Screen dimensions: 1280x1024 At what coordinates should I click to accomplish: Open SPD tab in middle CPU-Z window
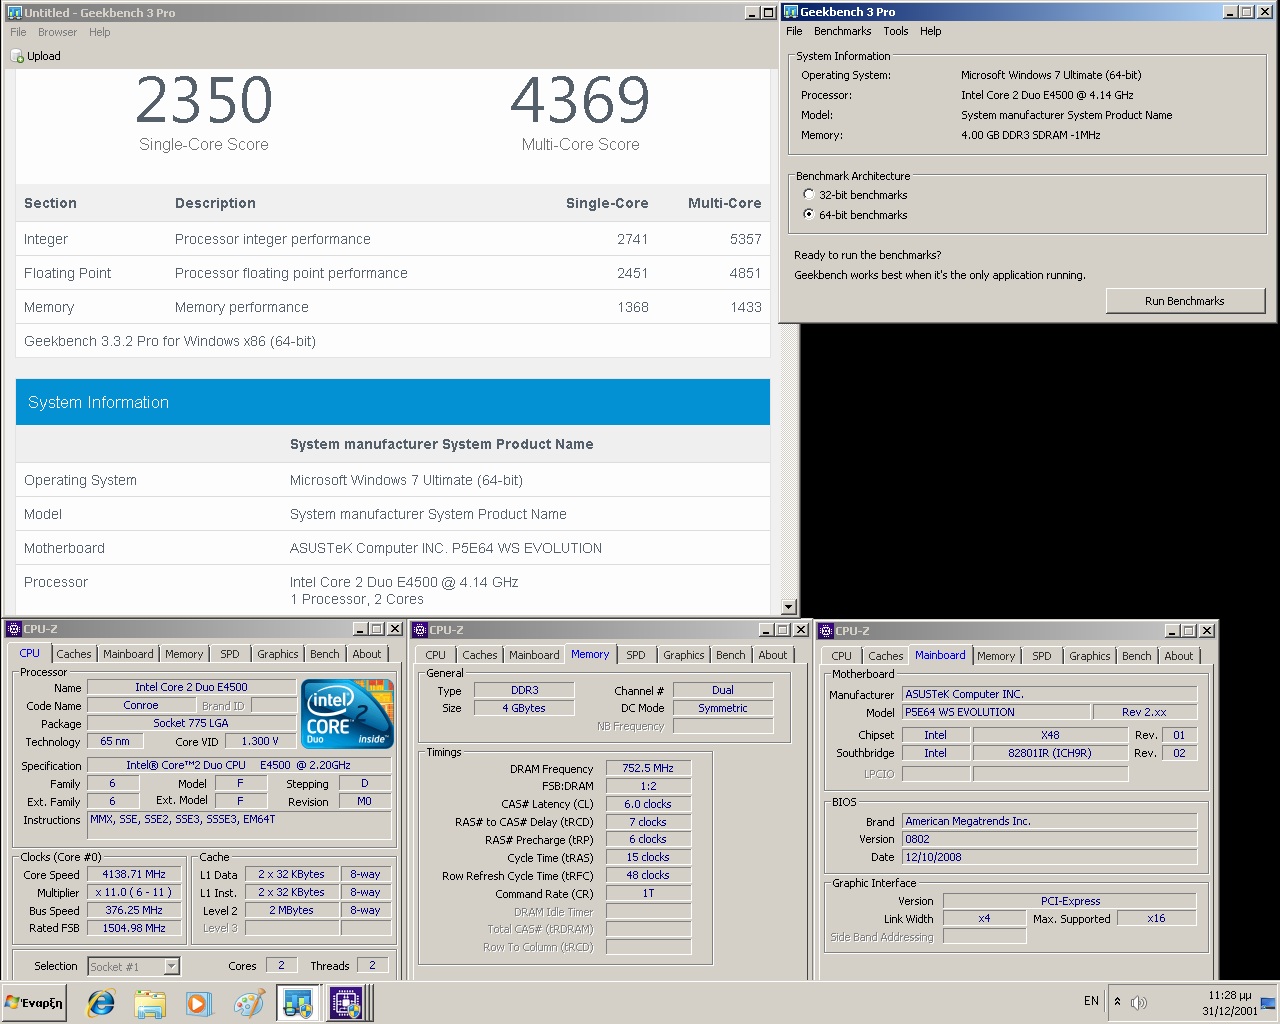point(636,655)
